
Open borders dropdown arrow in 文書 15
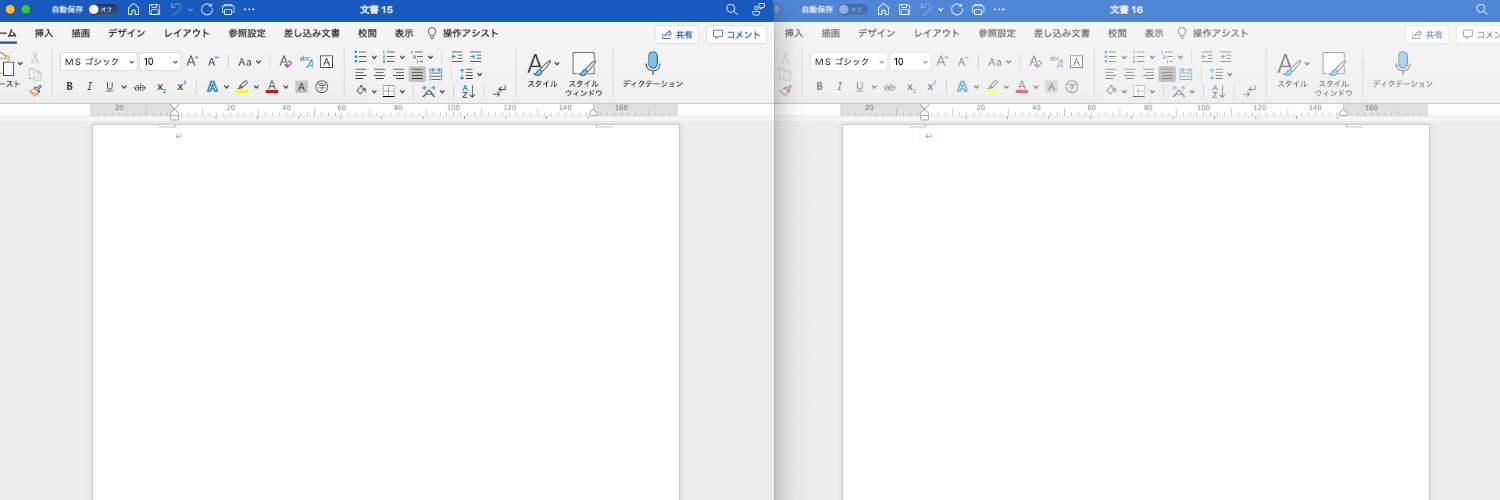pos(402,92)
